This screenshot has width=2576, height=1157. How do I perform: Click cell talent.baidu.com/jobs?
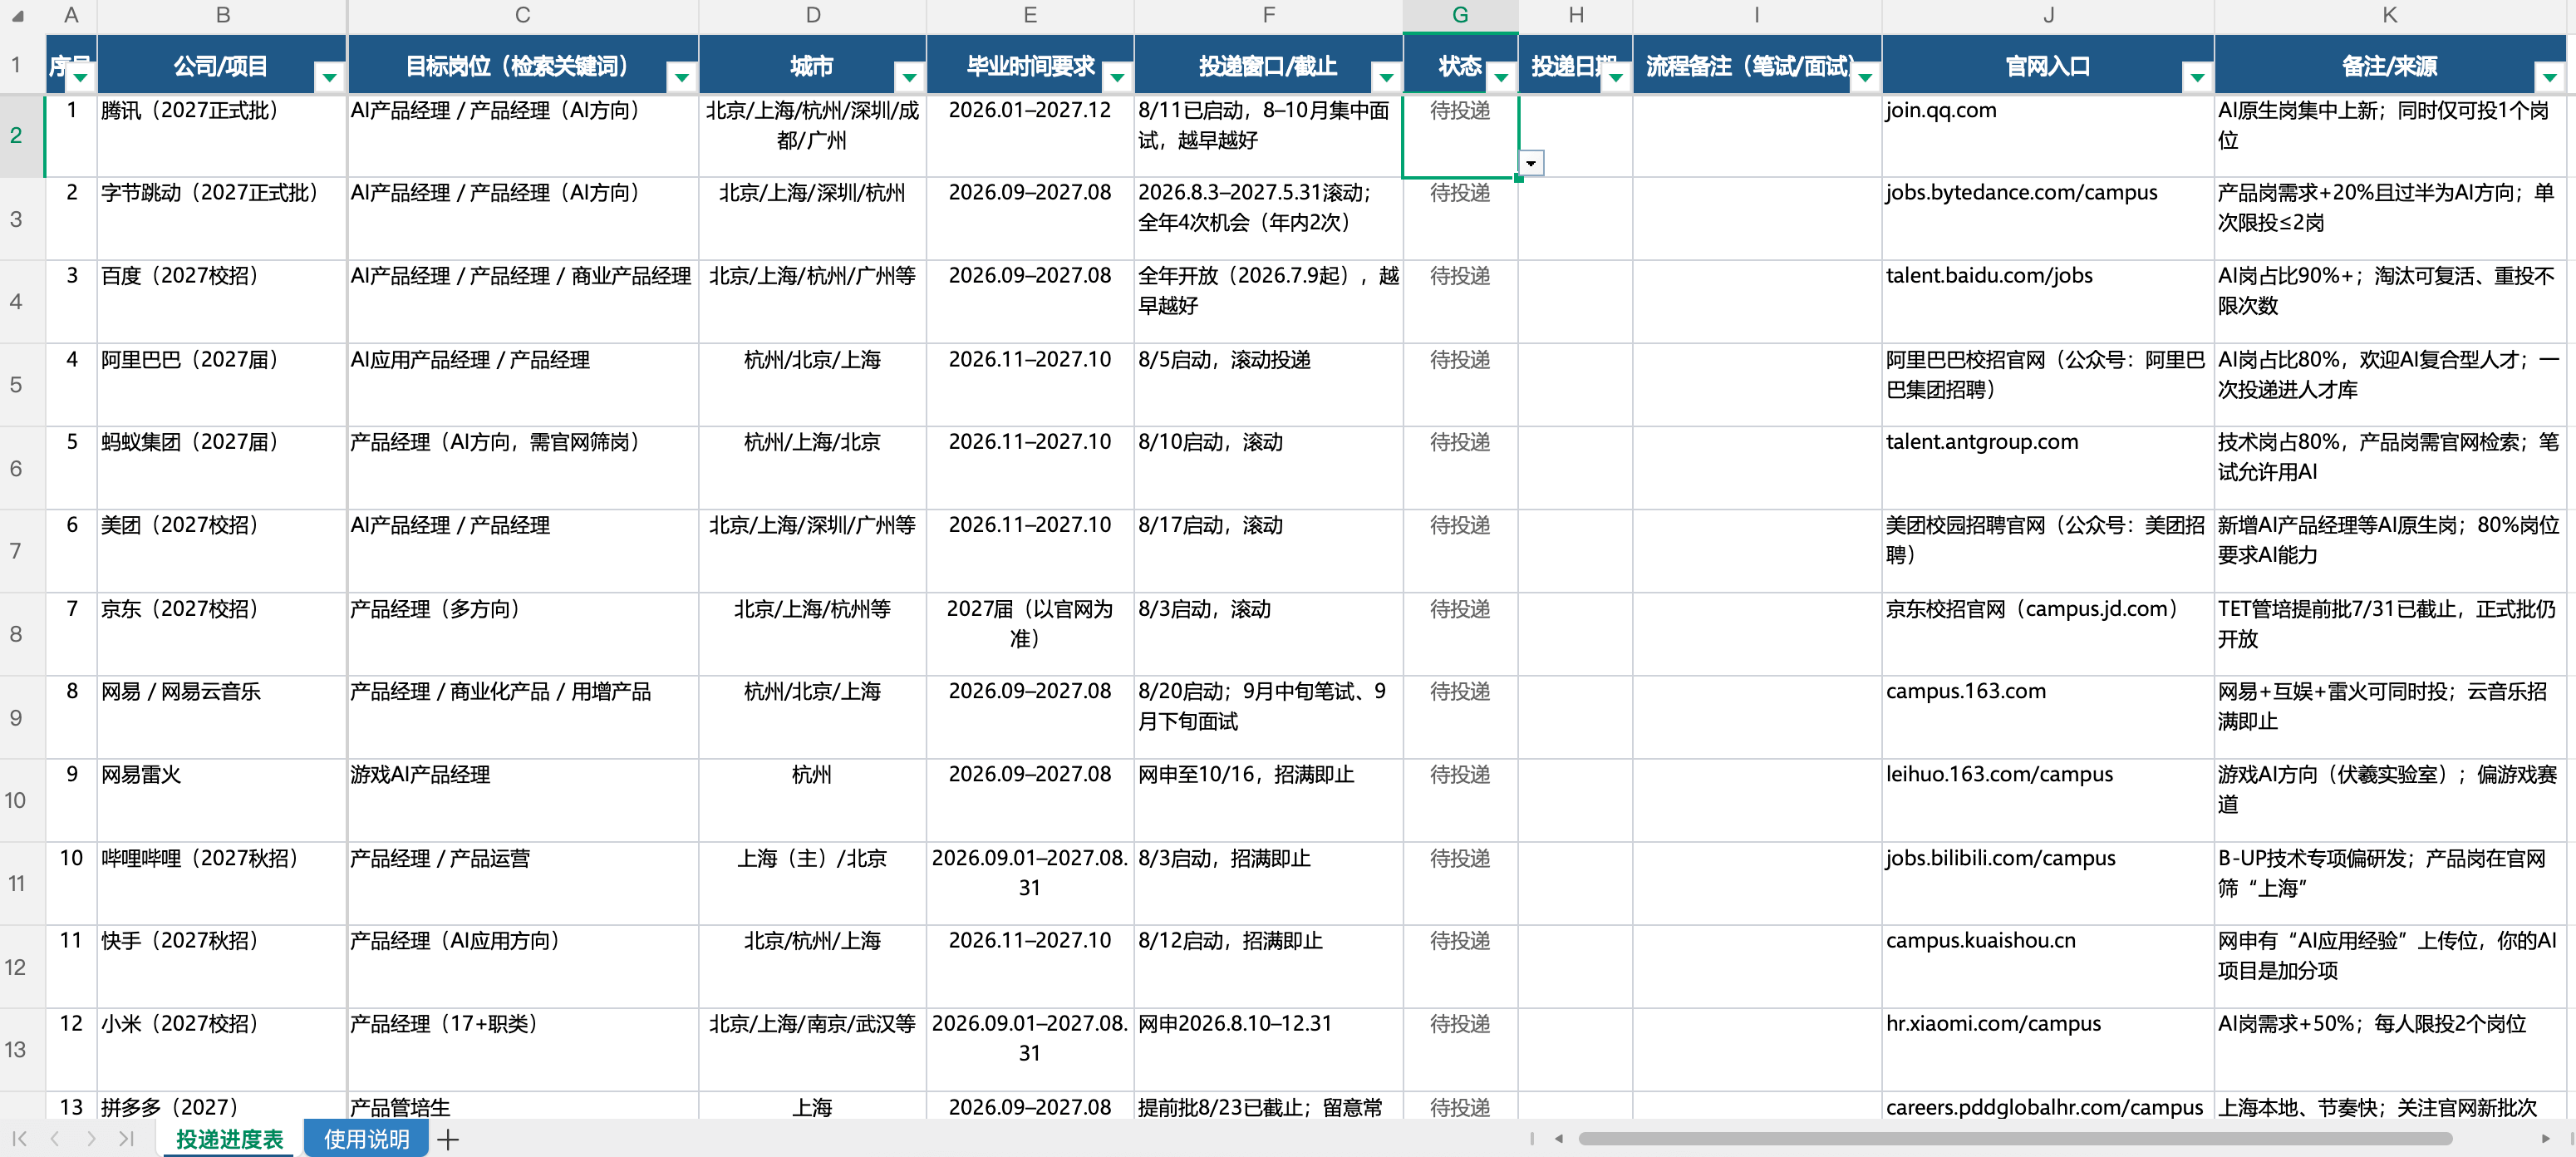2048,302
